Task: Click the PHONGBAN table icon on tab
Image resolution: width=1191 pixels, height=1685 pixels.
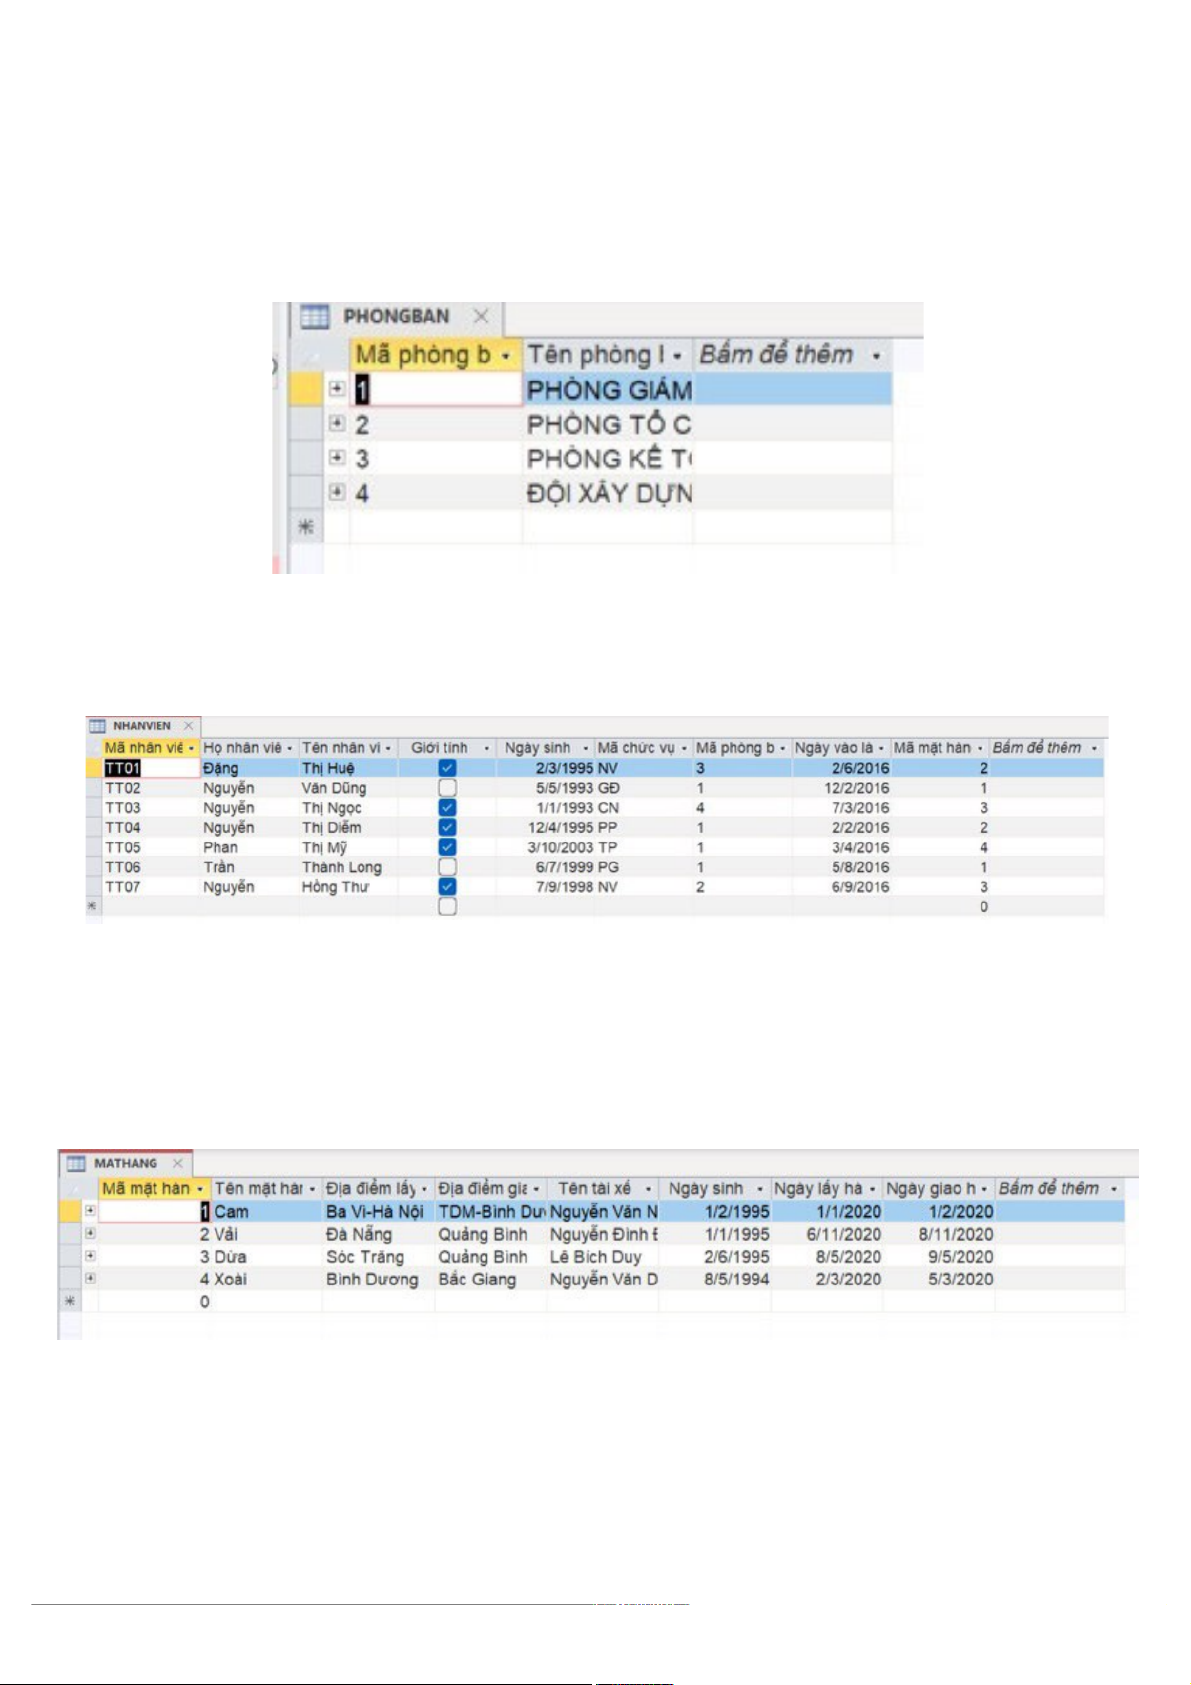Action: [x=315, y=317]
